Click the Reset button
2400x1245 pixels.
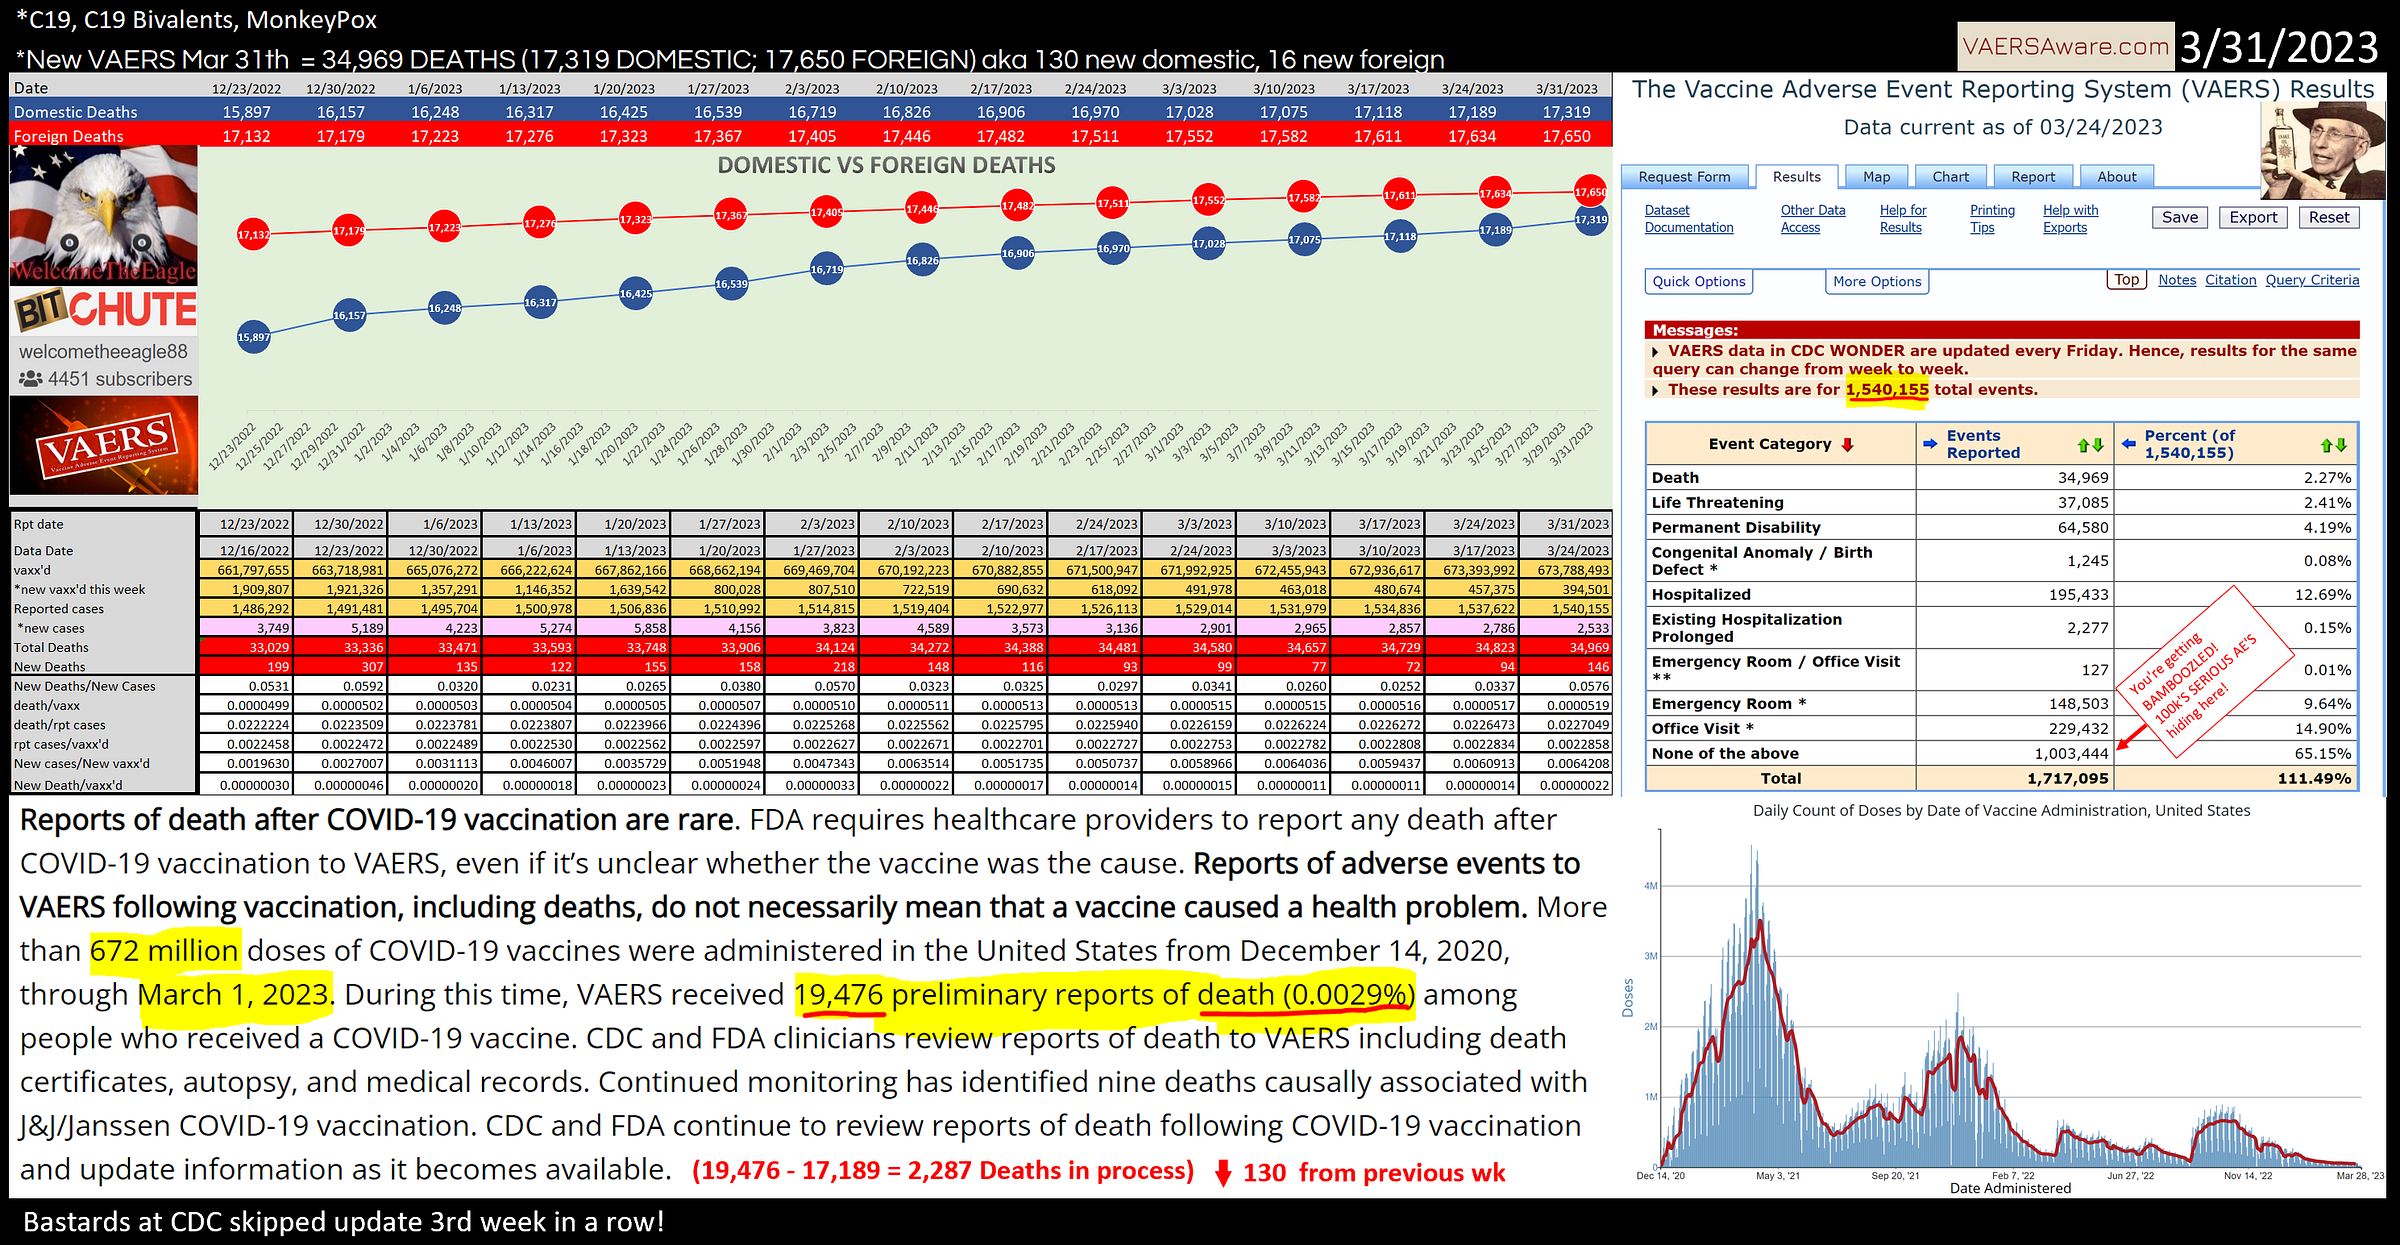click(x=2329, y=218)
